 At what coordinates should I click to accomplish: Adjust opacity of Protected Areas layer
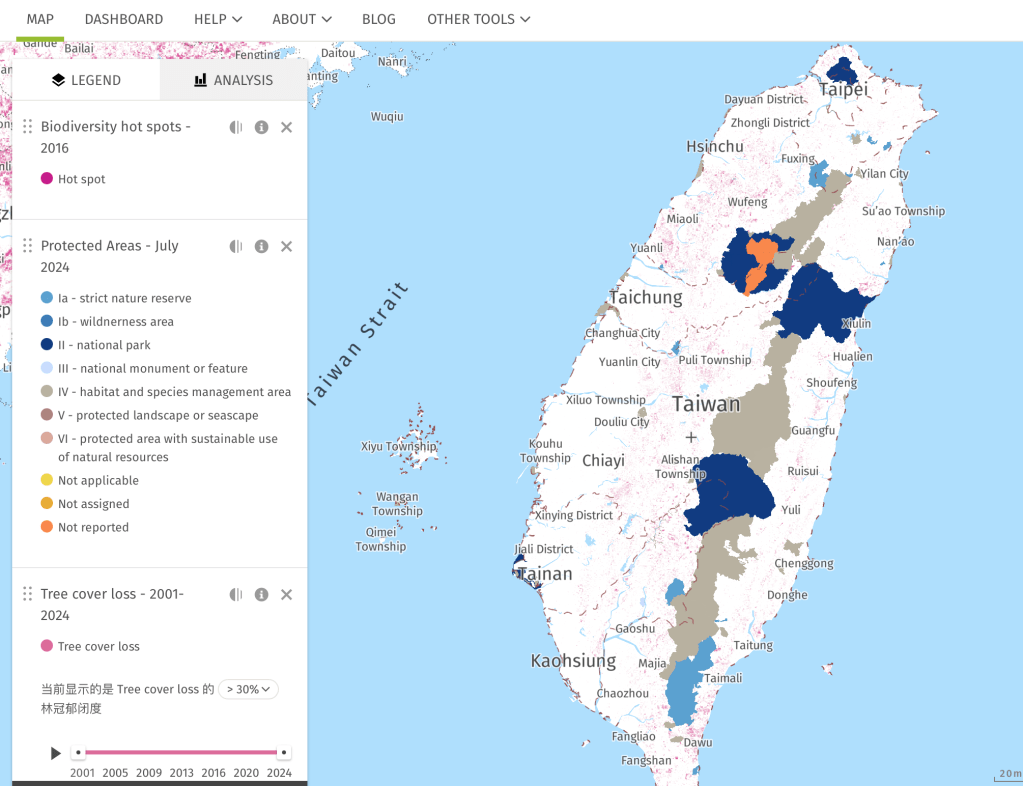pyautogui.click(x=236, y=246)
